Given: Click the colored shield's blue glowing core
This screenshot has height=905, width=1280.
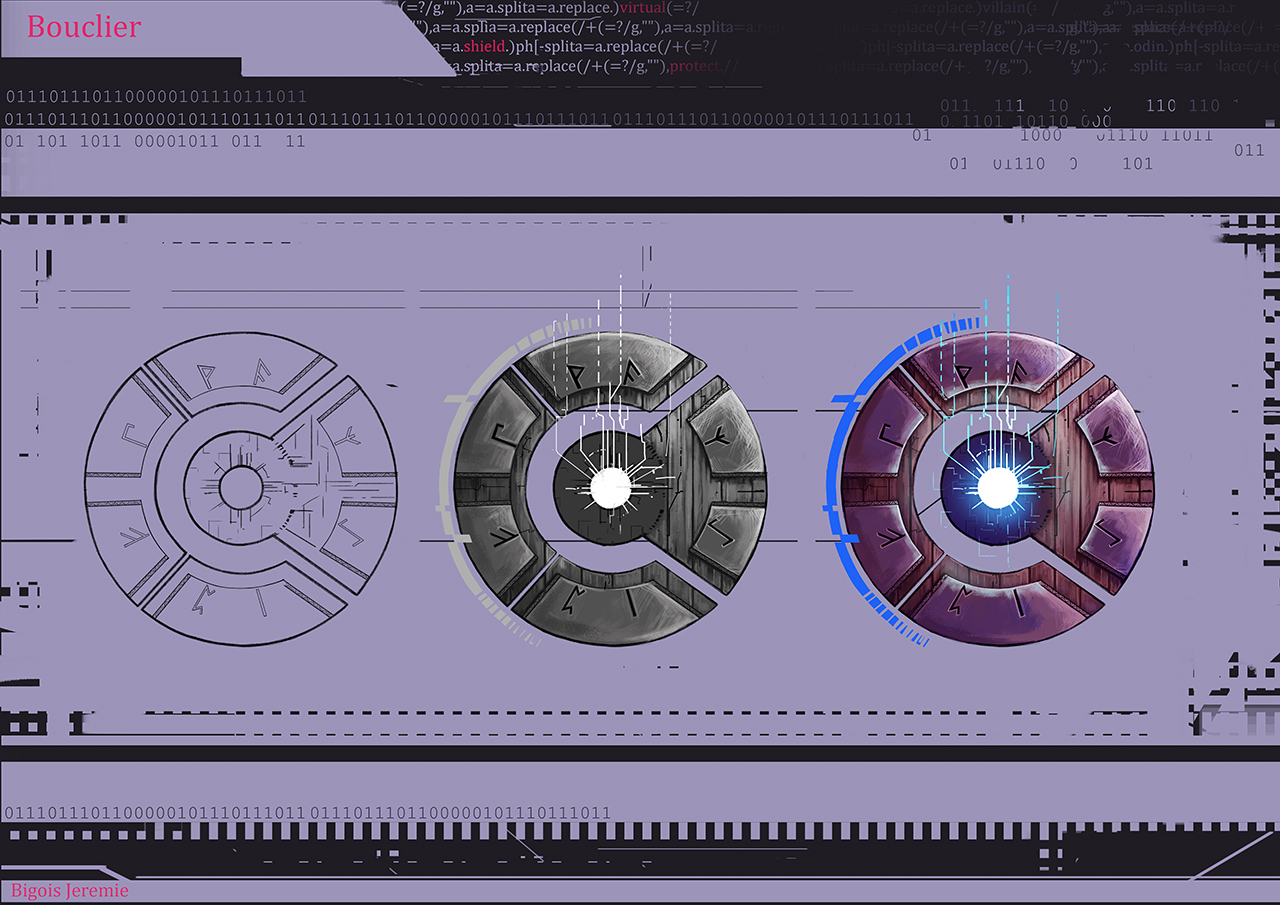Looking at the screenshot, I should pos(997,488).
